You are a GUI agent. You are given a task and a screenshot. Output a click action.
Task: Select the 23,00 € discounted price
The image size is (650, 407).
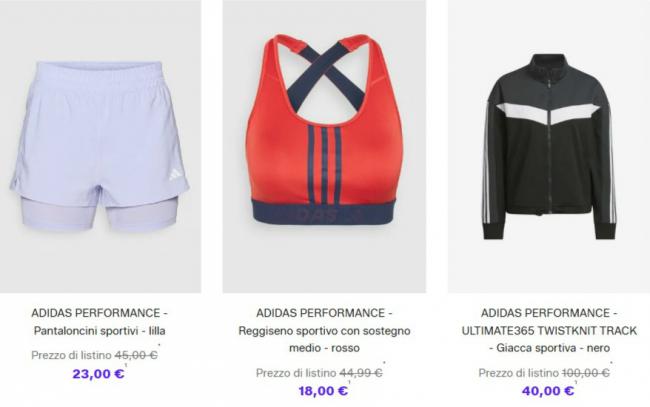click(98, 374)
